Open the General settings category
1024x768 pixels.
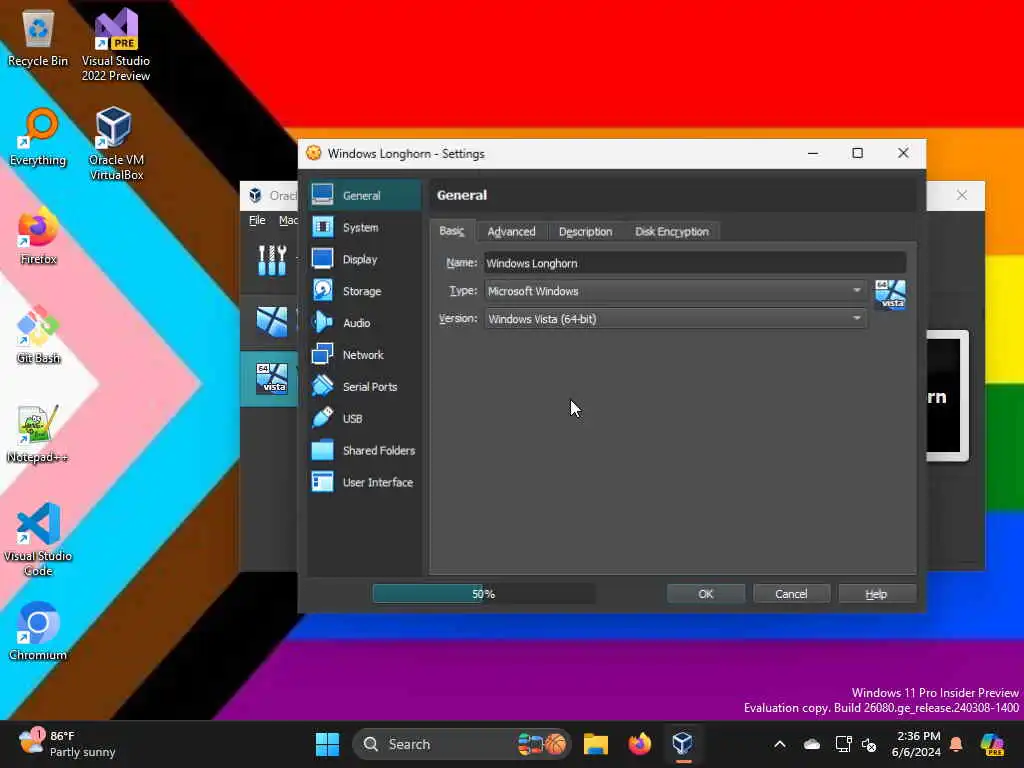point(364,195)
